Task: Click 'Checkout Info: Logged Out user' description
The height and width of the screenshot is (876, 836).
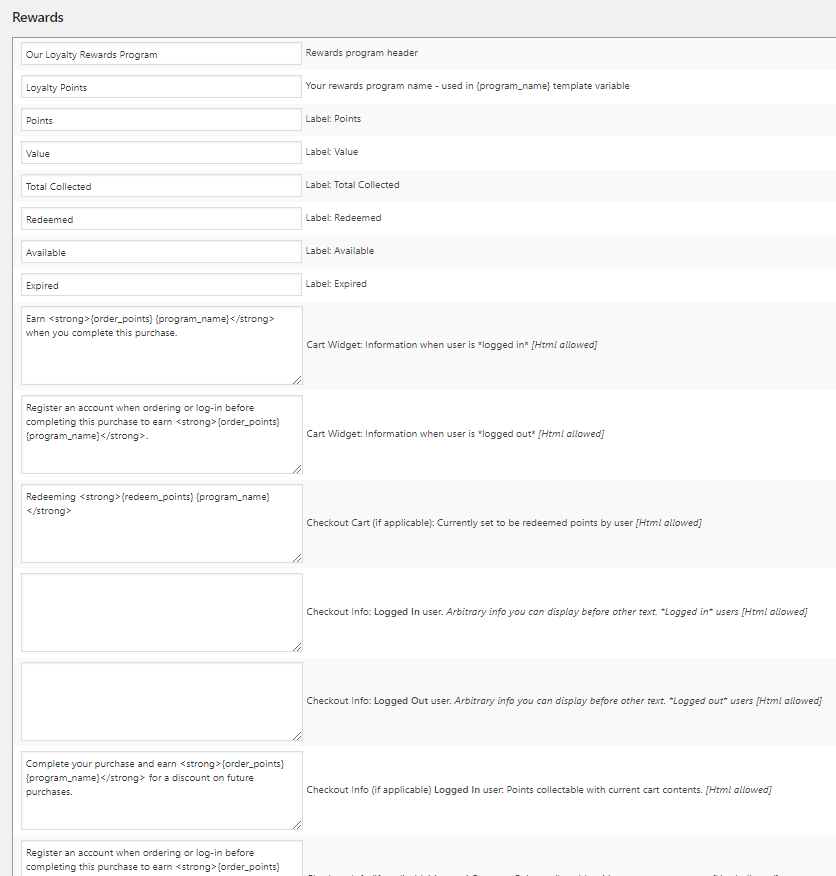Action: pos(564,701)
